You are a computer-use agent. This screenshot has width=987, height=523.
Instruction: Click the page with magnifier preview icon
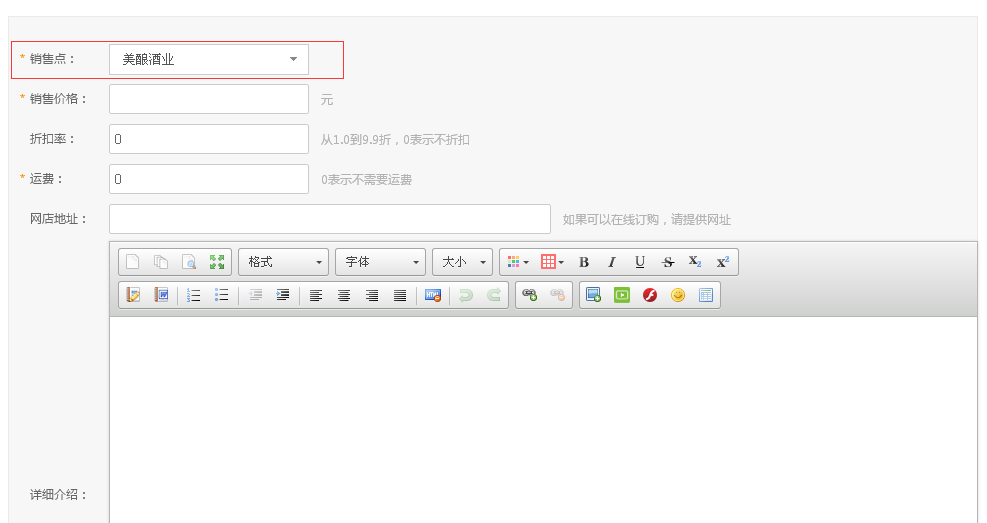click(x=189, y=262)
